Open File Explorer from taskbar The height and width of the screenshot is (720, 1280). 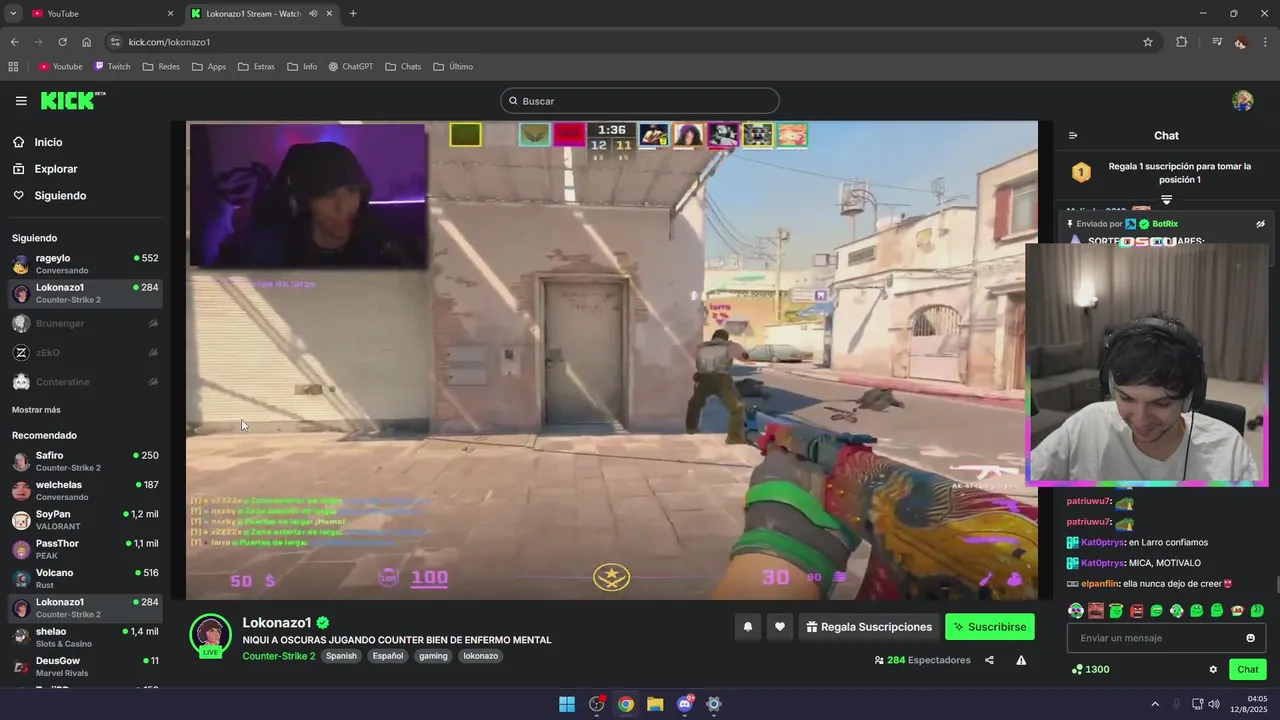[655, 704]
